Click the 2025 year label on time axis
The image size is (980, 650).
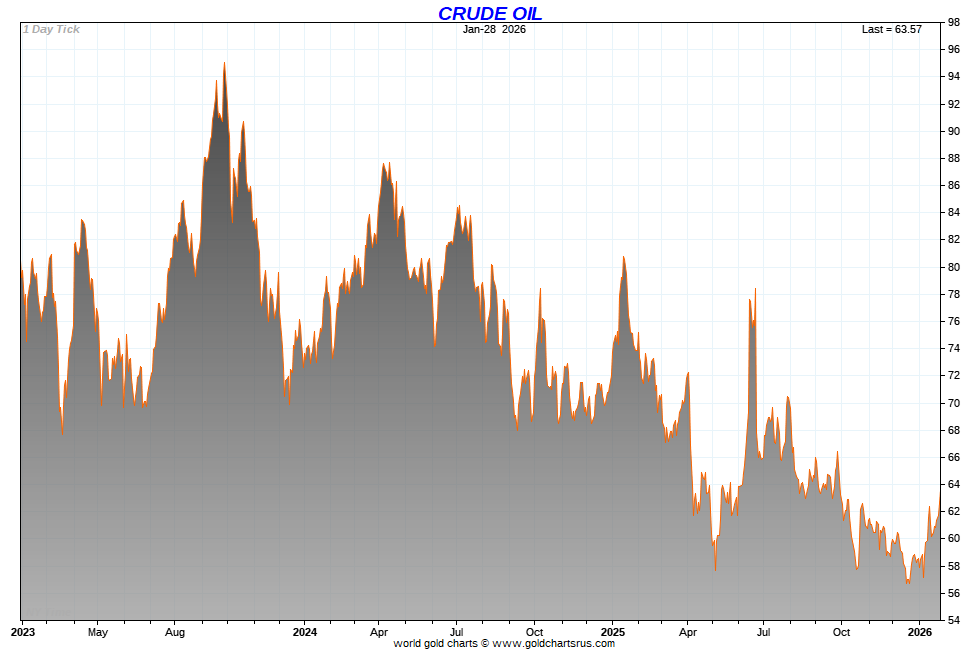tap(612, 632)
